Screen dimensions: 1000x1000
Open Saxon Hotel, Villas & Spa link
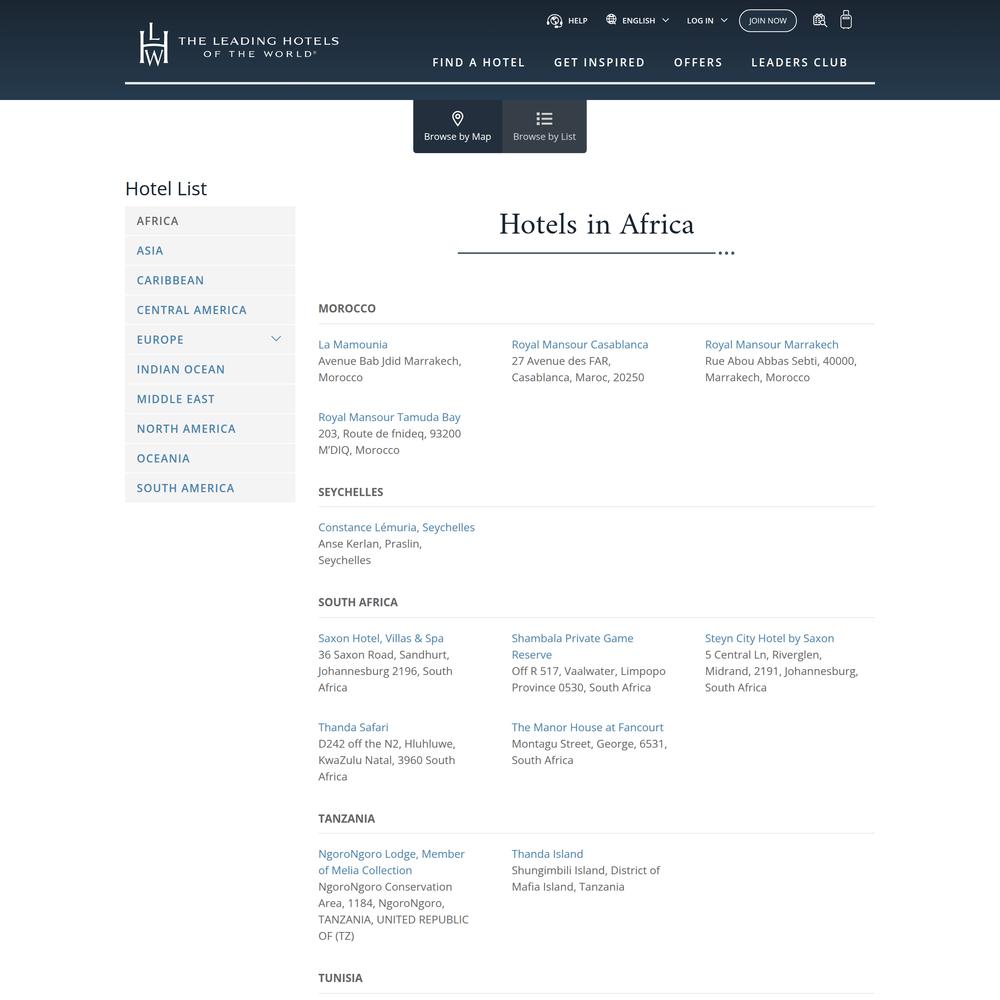pos(381,638)
